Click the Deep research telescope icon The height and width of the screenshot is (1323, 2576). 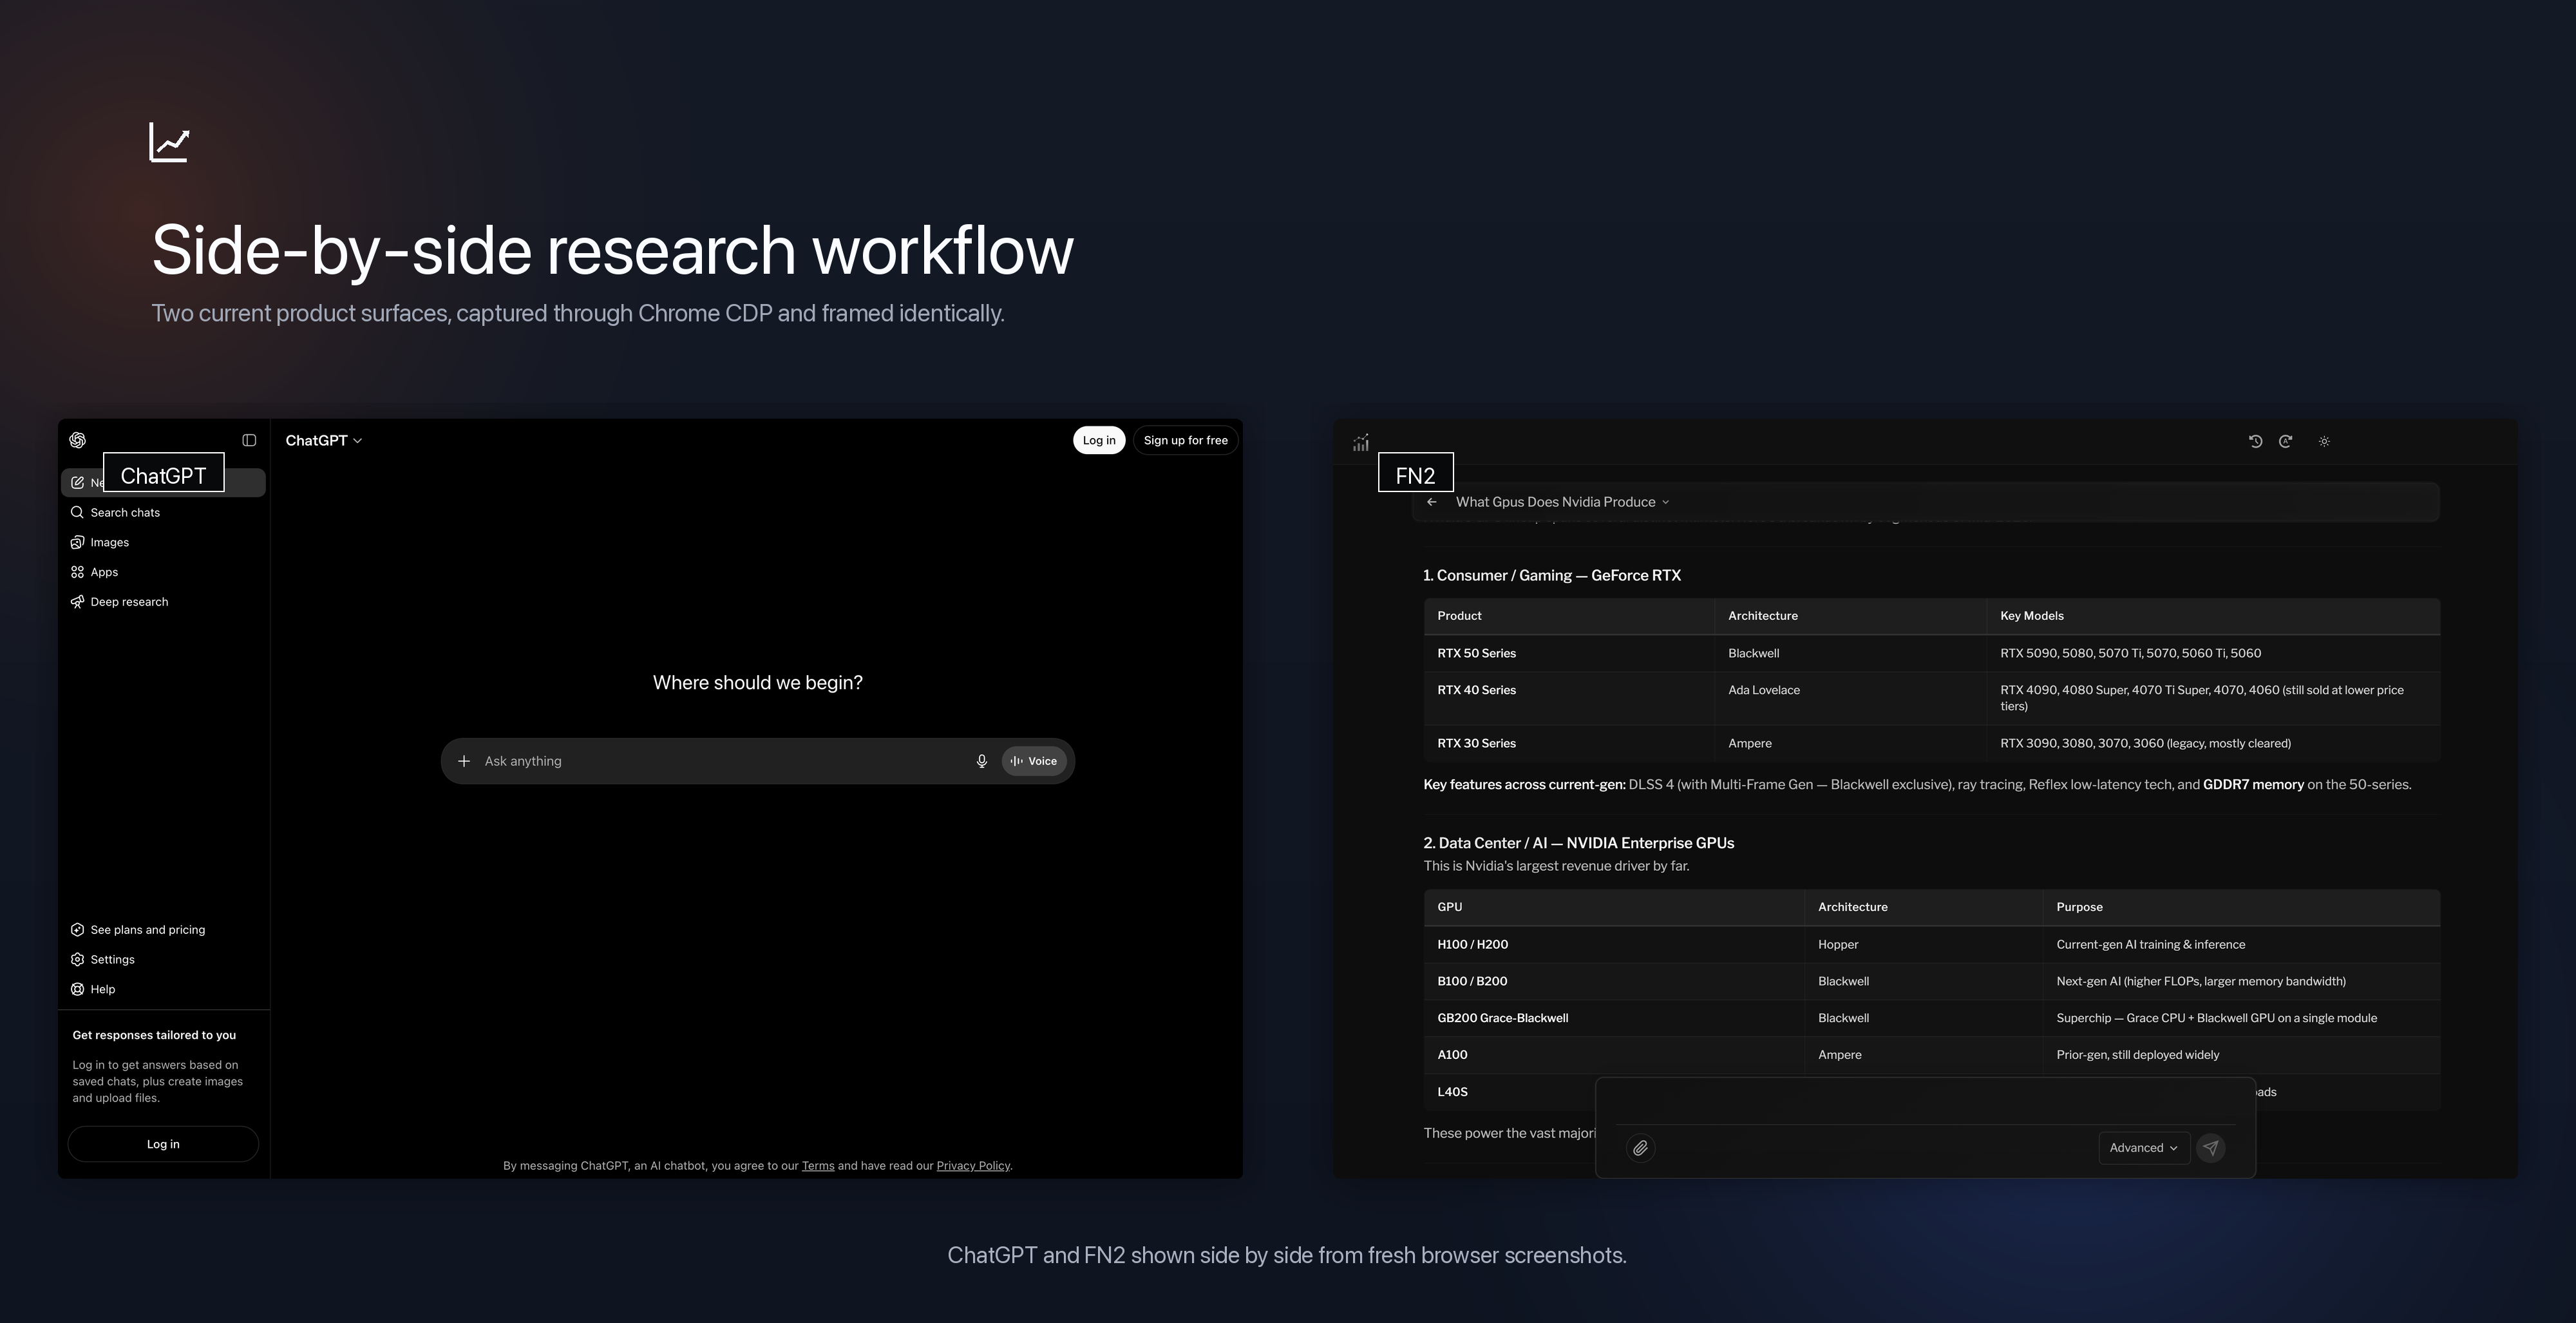click(77, 602)
